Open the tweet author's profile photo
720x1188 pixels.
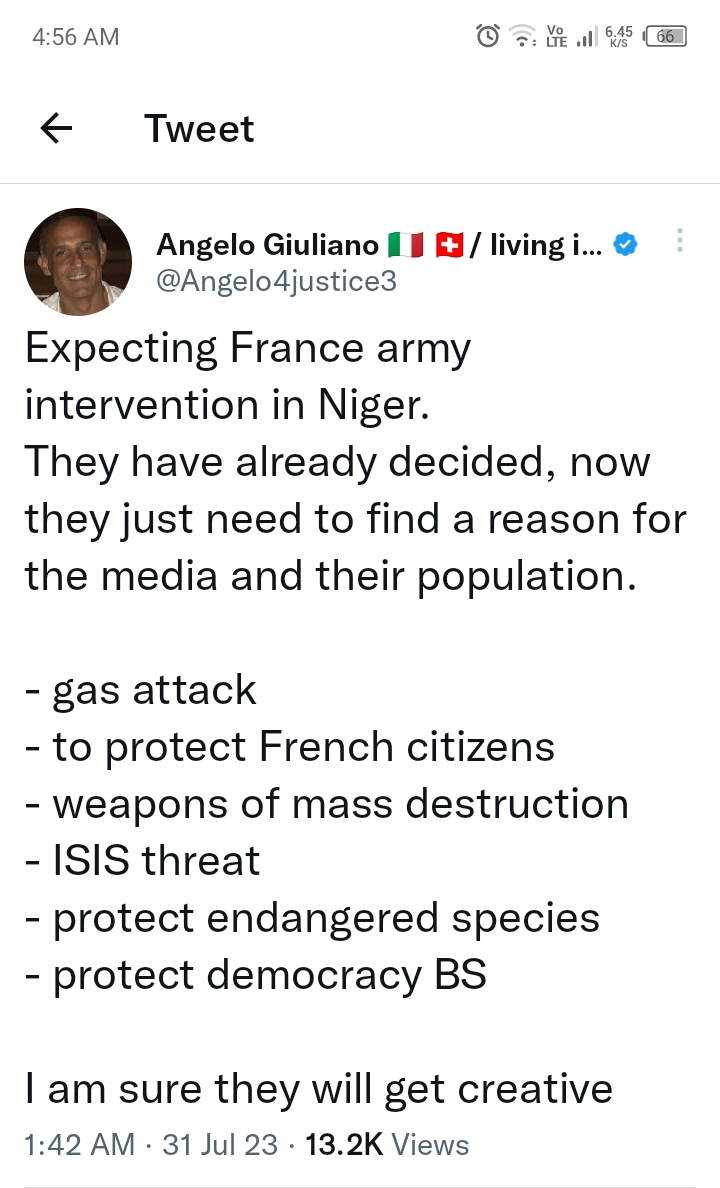point(78,261)
